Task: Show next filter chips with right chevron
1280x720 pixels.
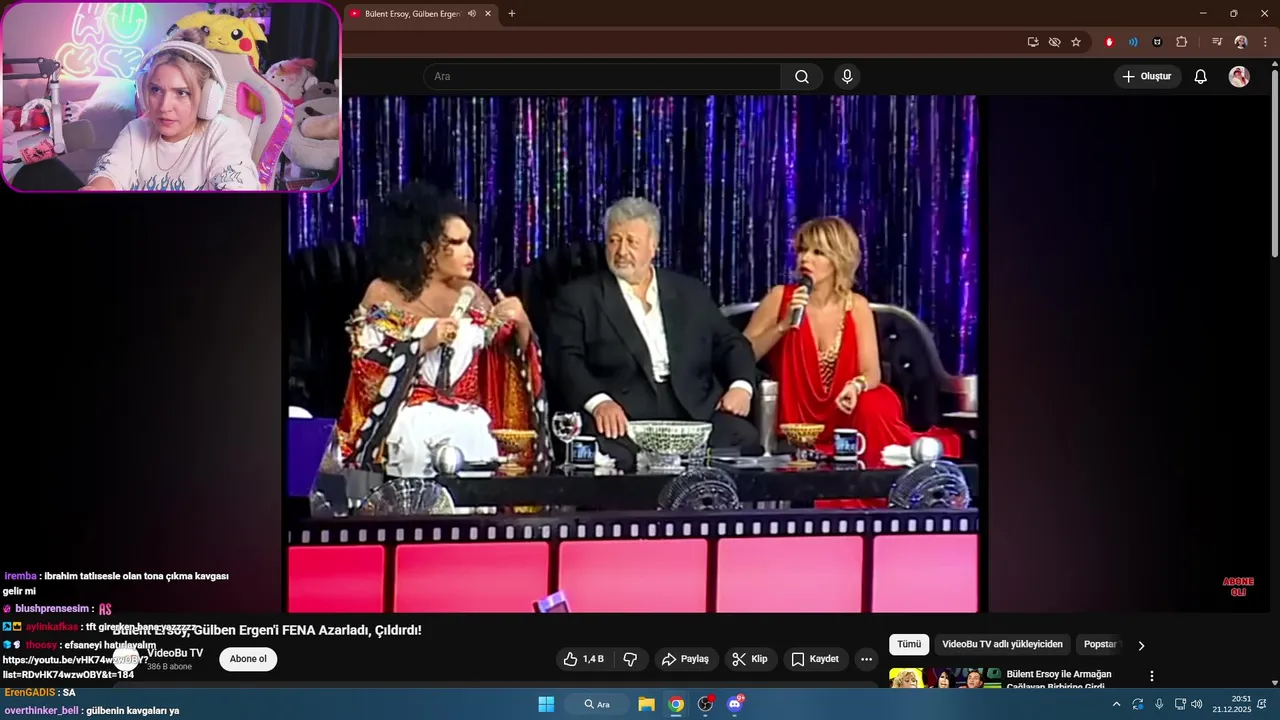Action: coord(1141,646)
